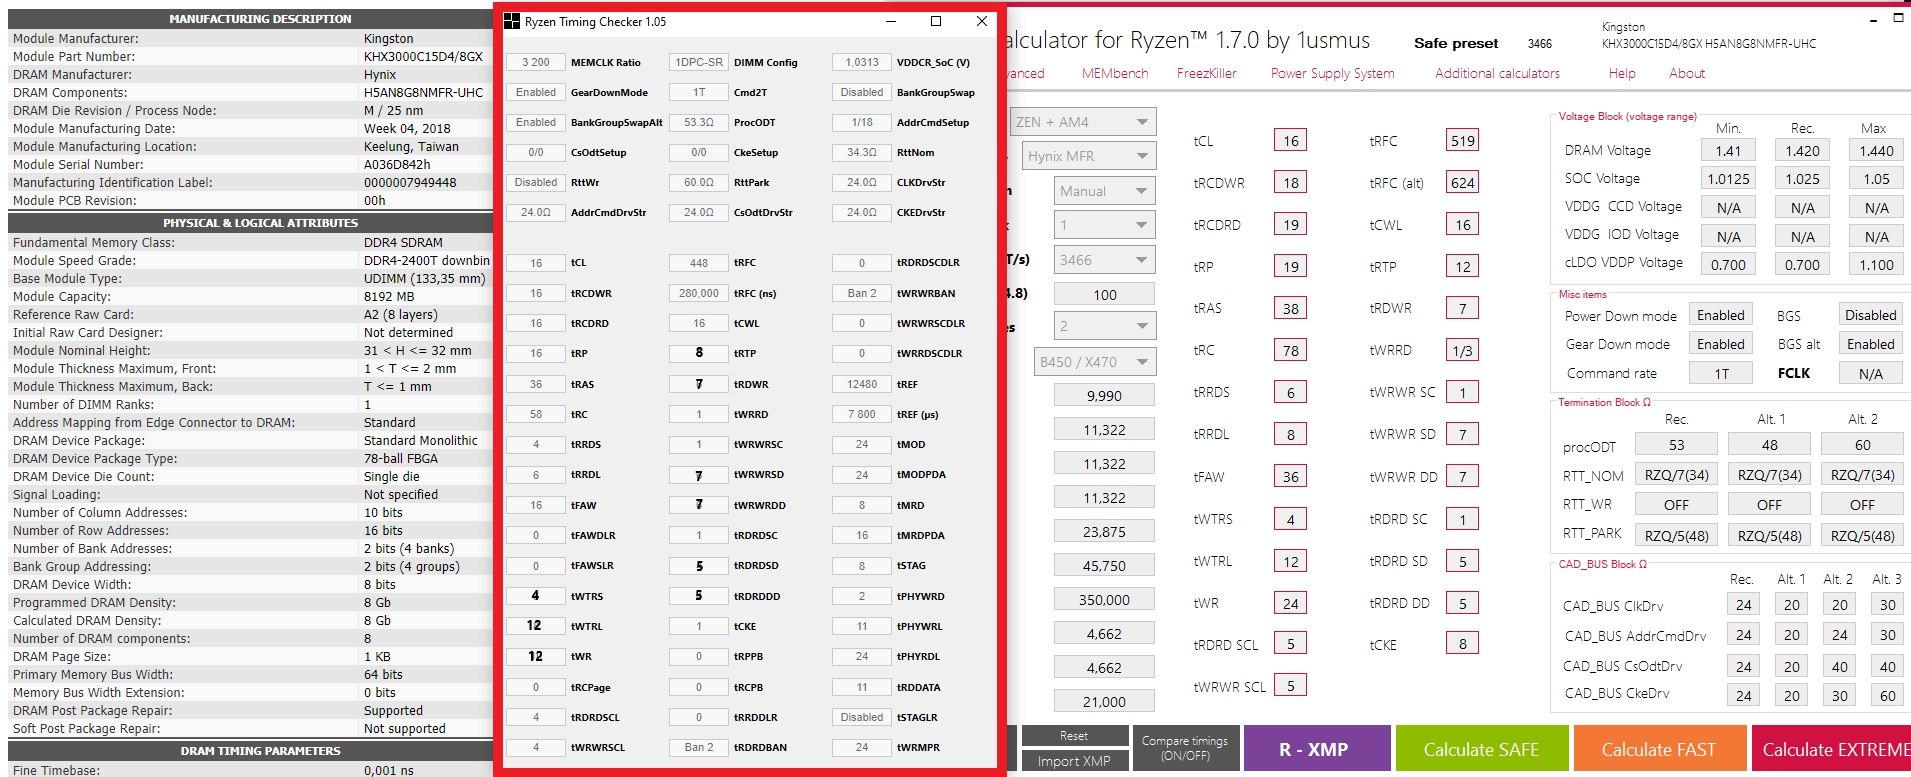Close the Ryzen Timing Checker window
The image size is (1911, 777).
coord(982,21)
